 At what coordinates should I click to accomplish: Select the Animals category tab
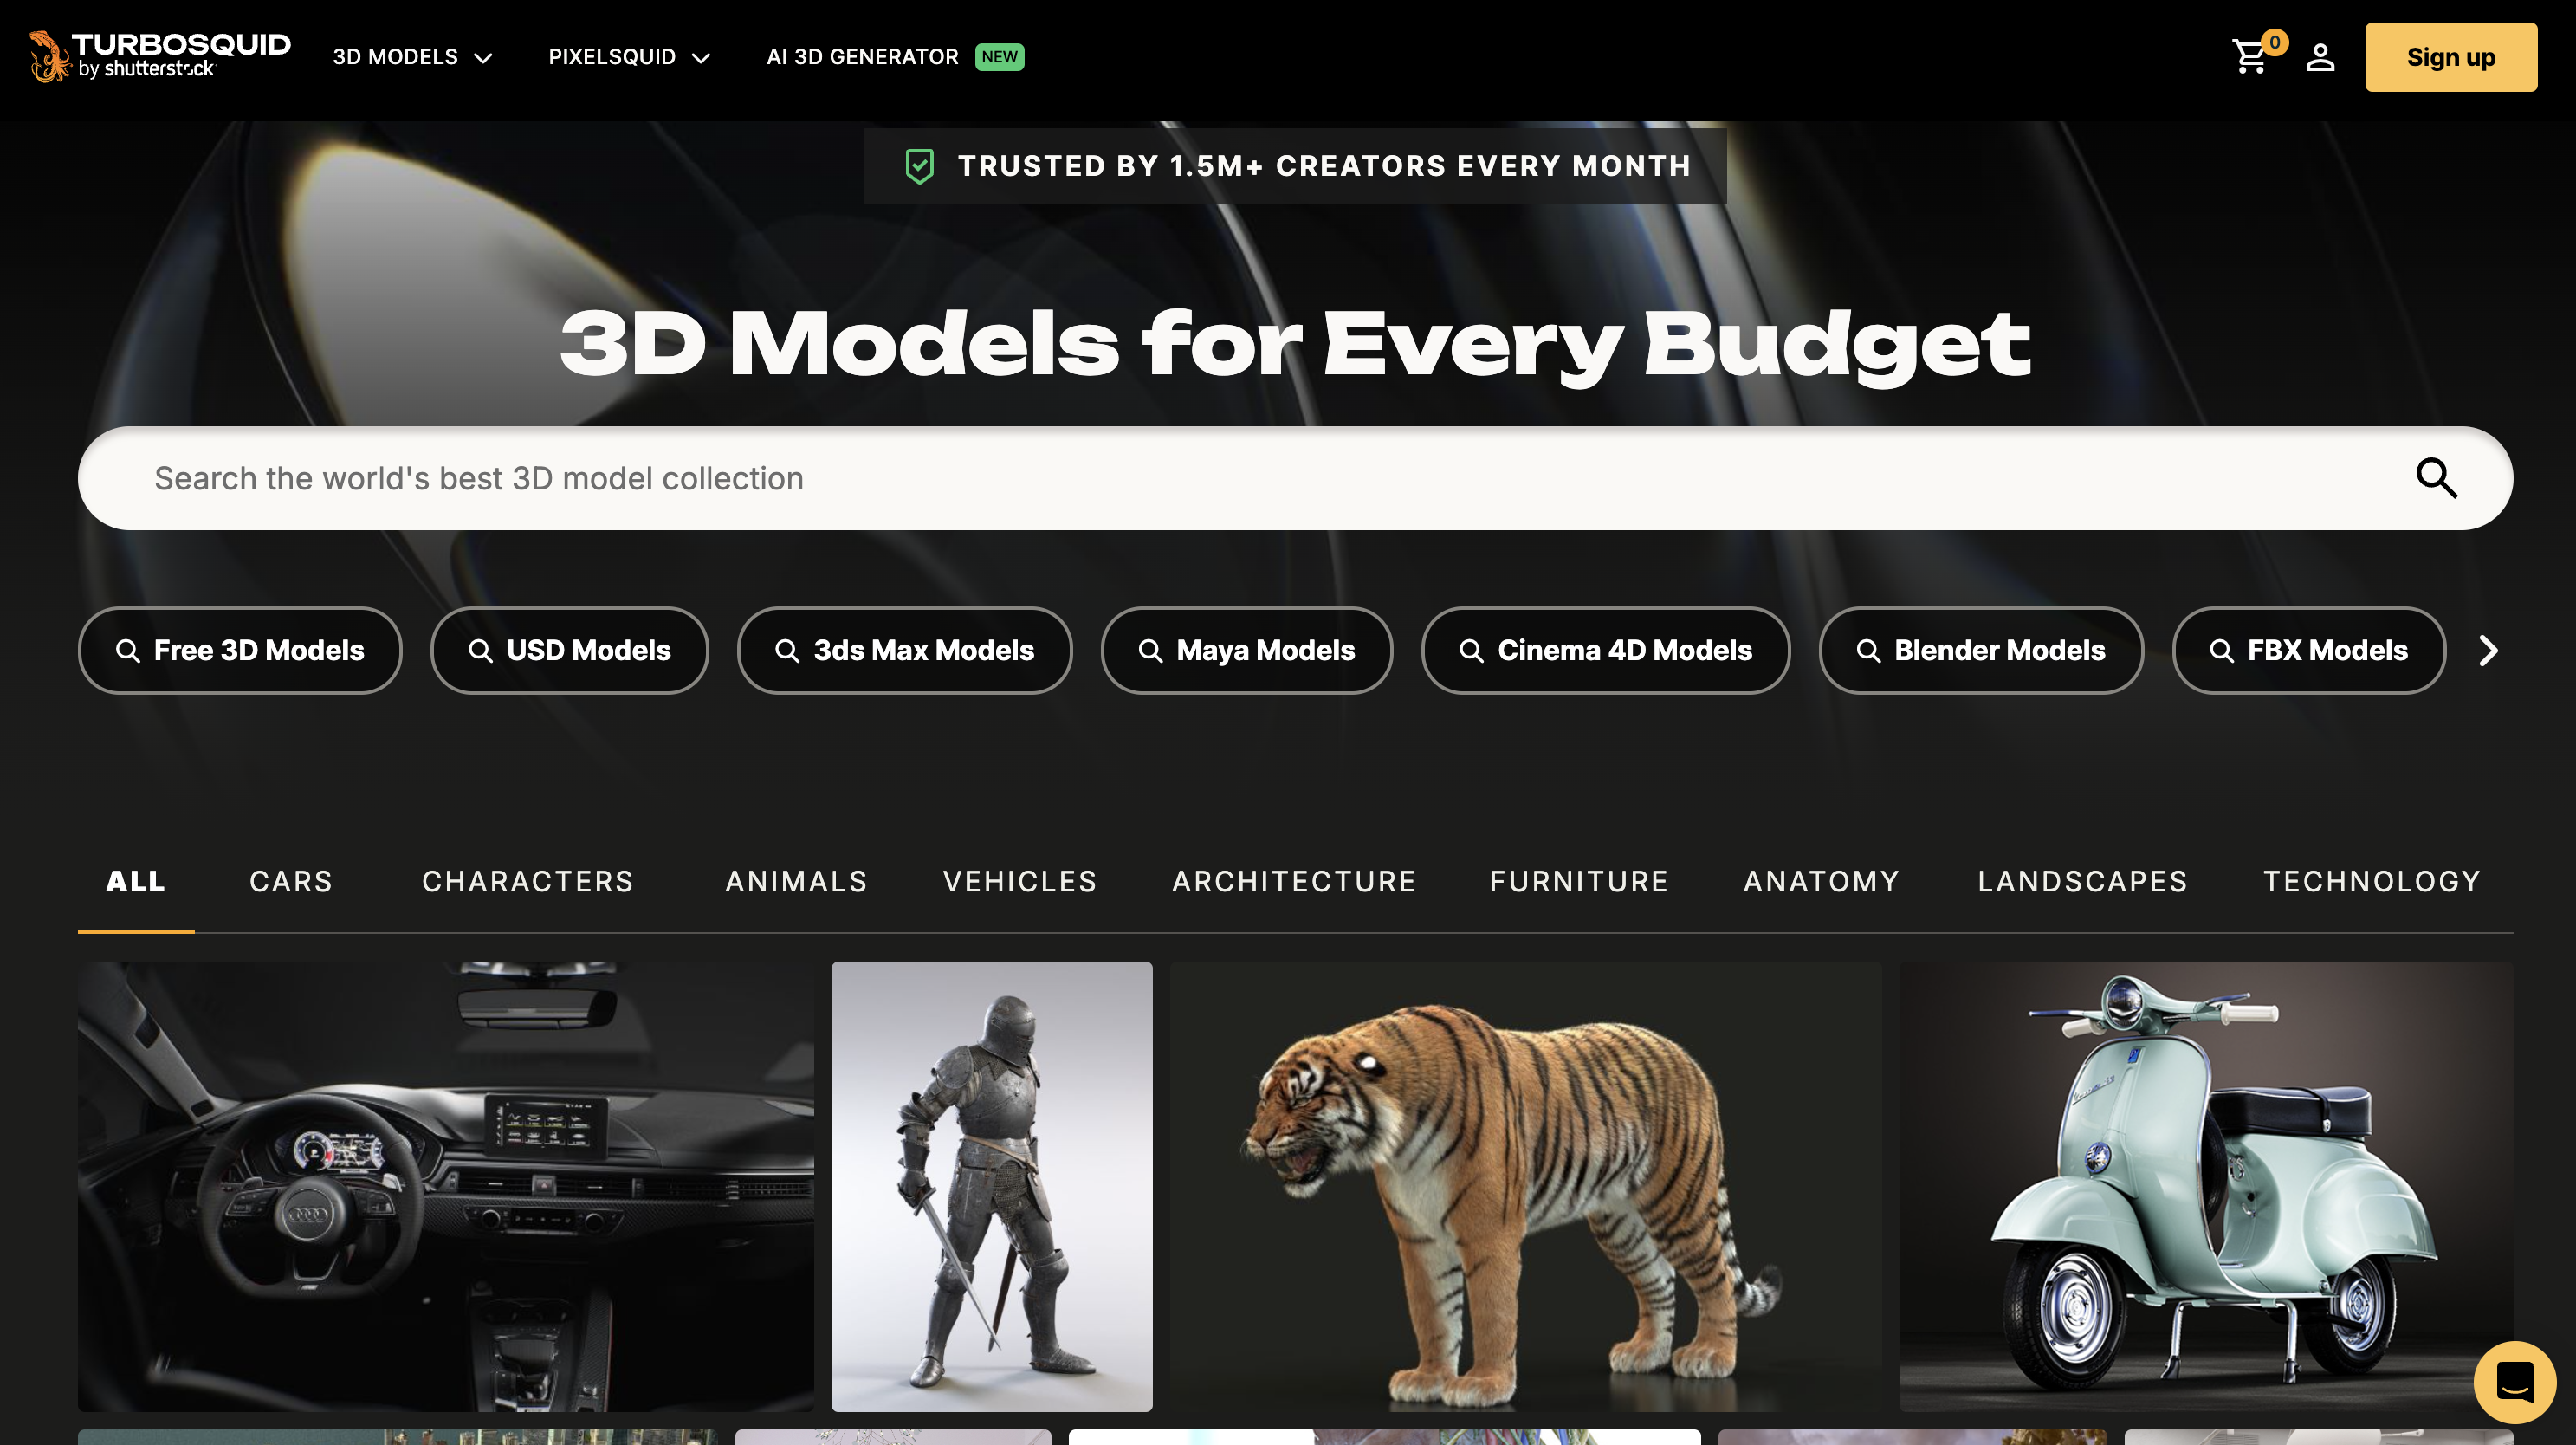click(796, 881)
